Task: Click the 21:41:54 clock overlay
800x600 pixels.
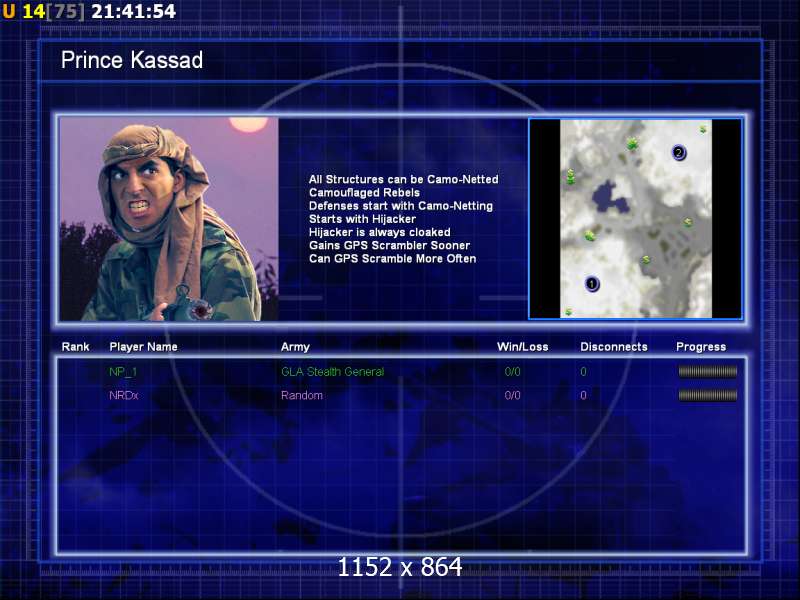Action: coord(134,11)
